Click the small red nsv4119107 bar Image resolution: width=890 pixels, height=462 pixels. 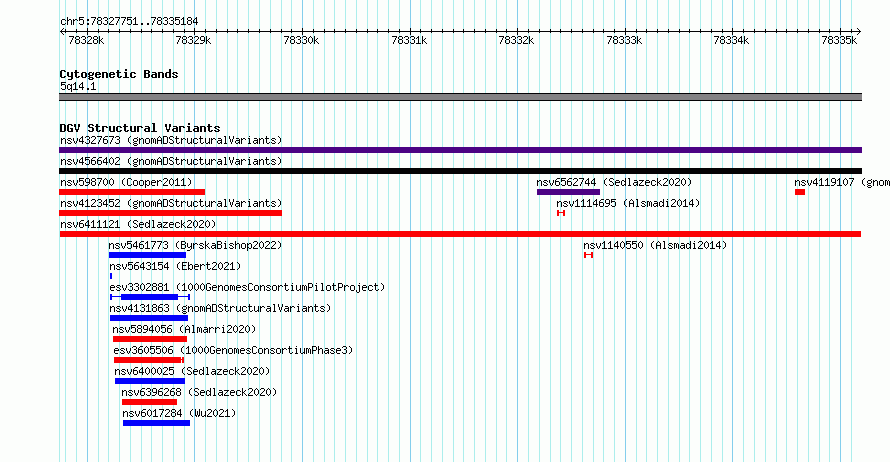click(x=800, y=192)
